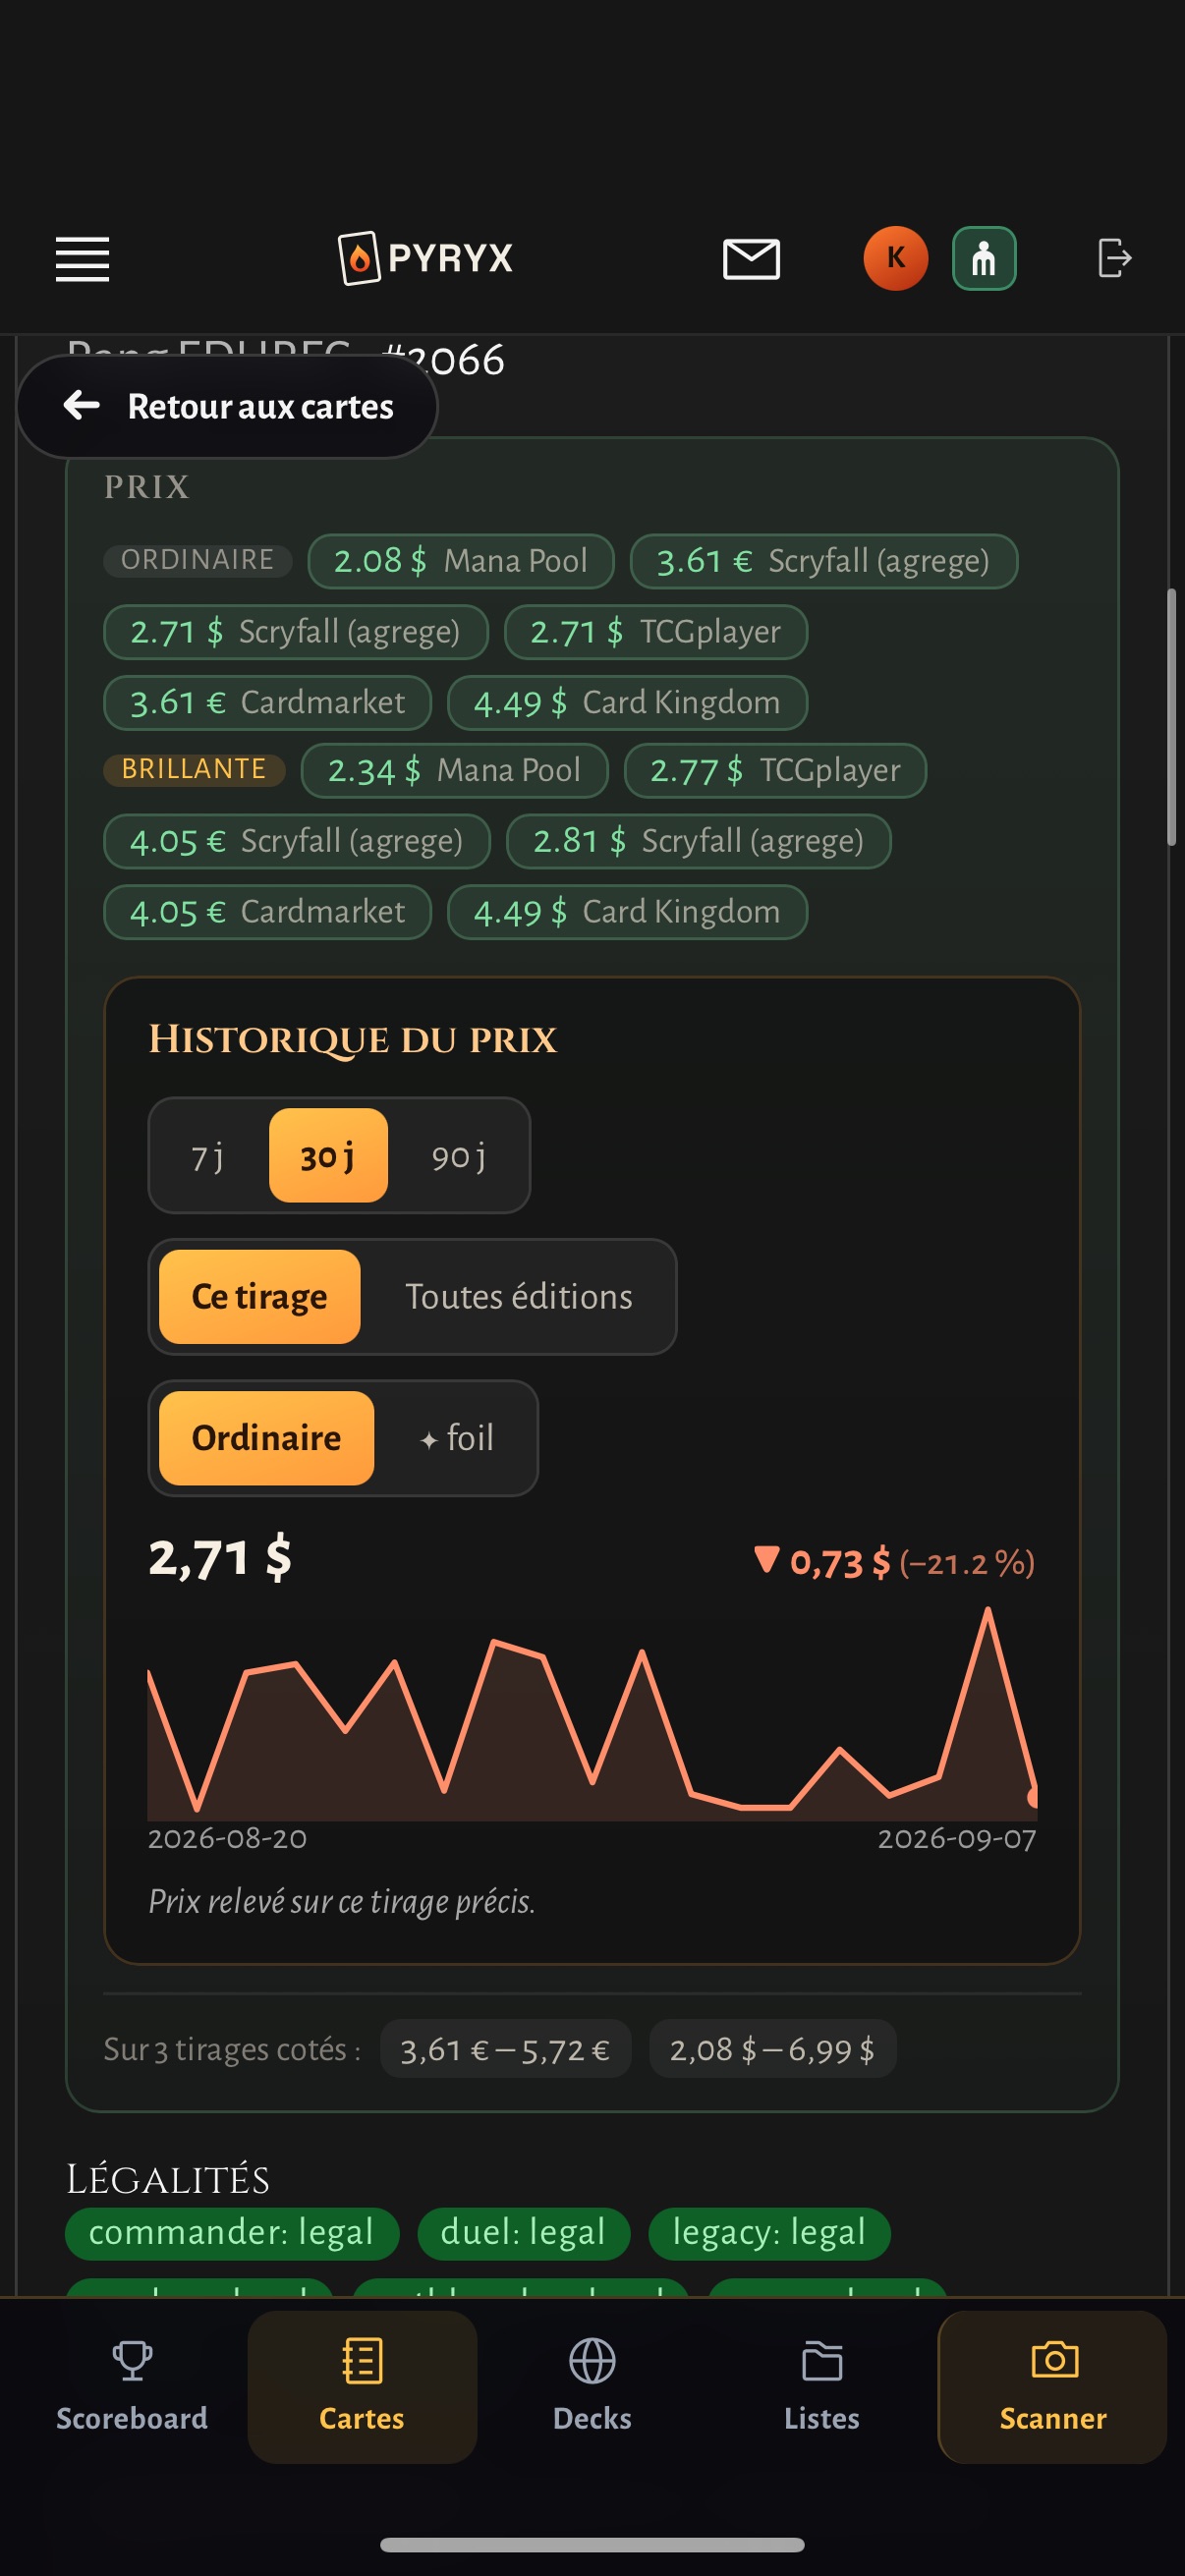This screenshot has width=1185, height=2576.
Task: Switch to the Cartes tab
Action: [x=362, y=2386]
